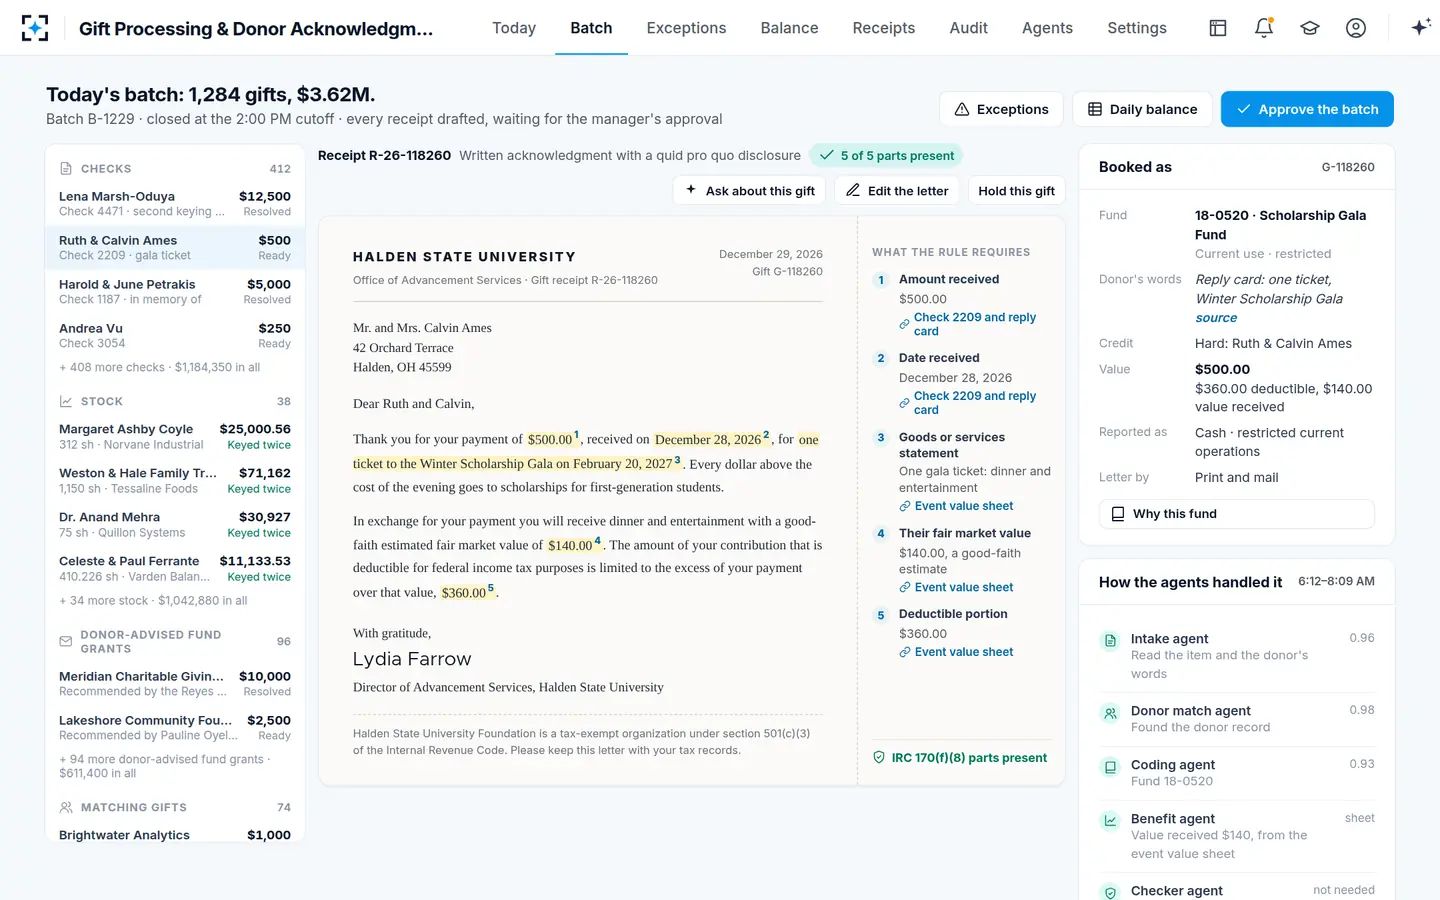Ask about this gift
Image resolution: width=1440 pixels, height=900 pixels.
(x=749, y=191)
